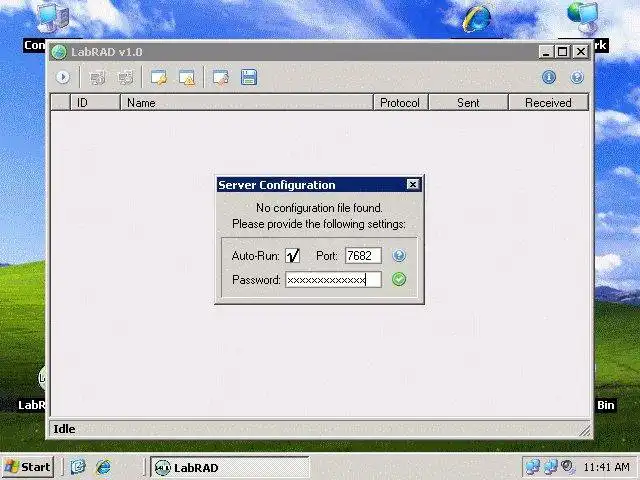Click the second network tray icon
The height and width of the screenshot is (480, 640).
coord(550,467)
